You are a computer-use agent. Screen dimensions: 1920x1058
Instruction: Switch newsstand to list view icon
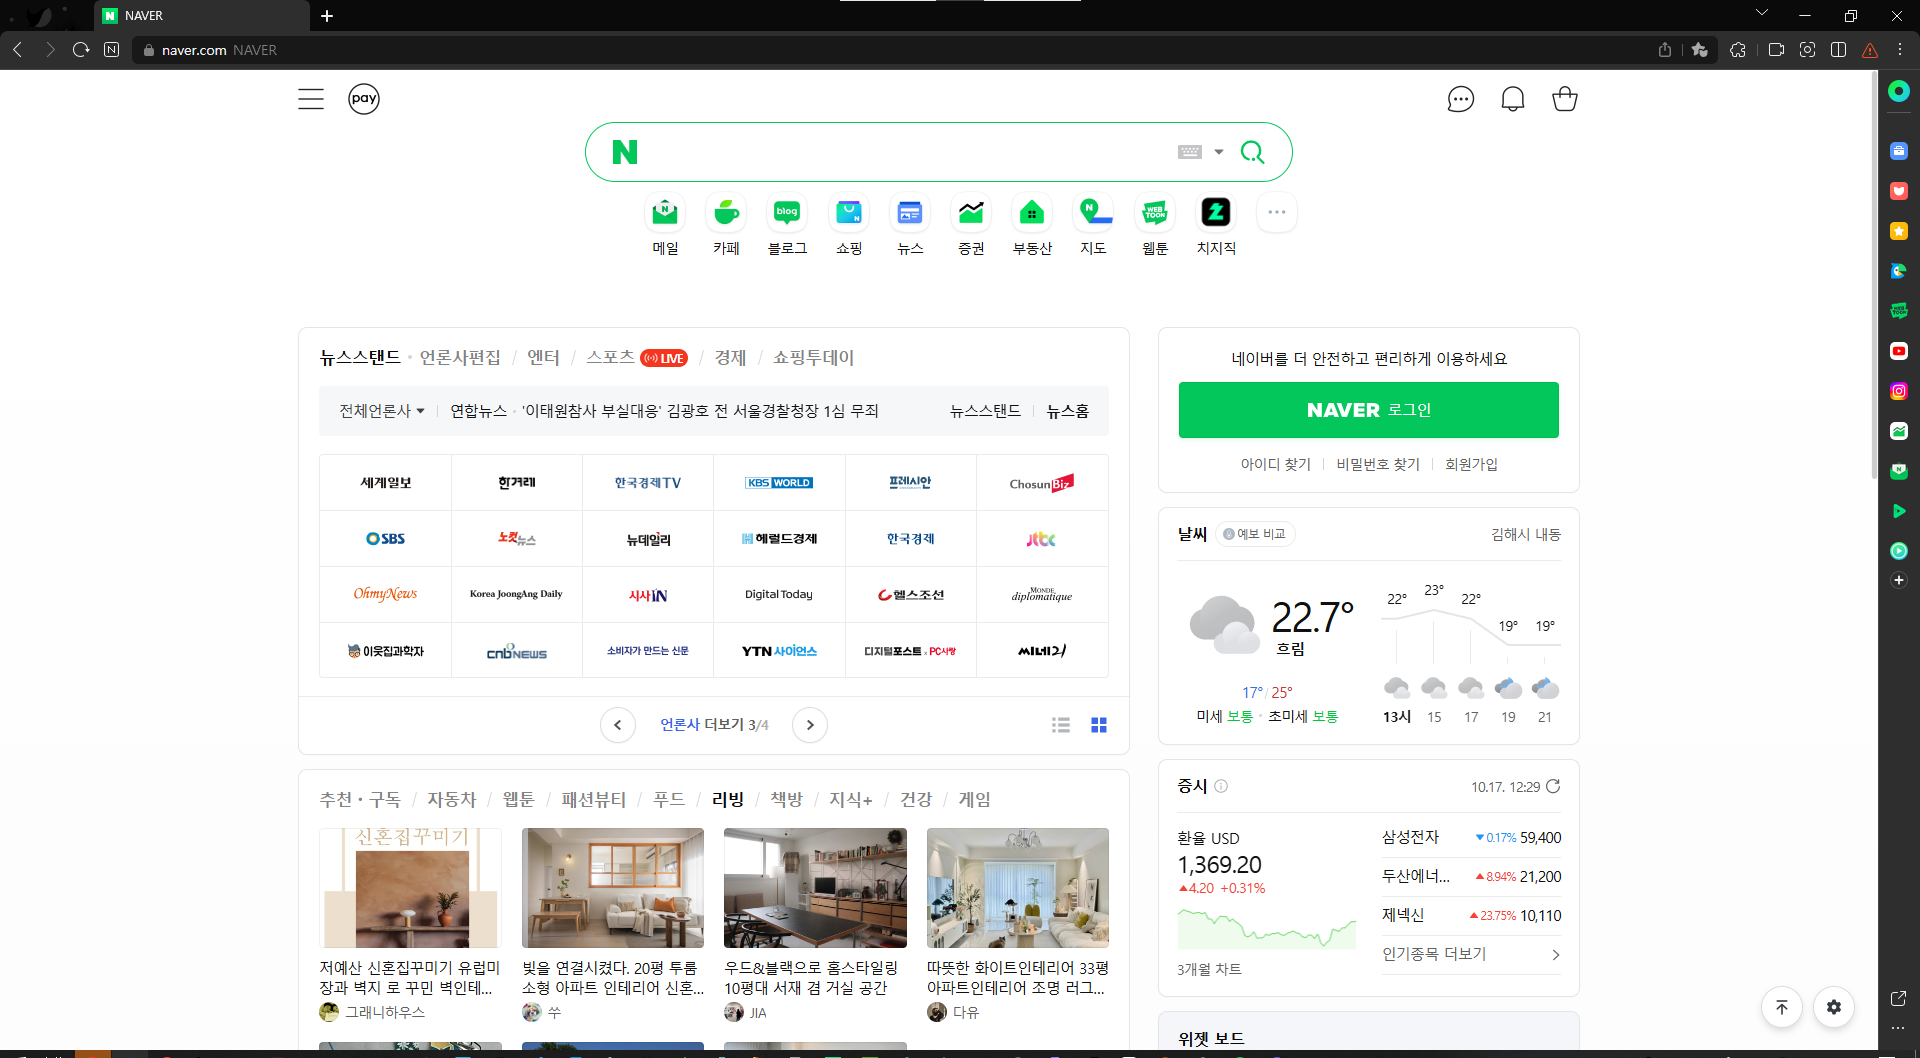click(x=1061, y=725)
